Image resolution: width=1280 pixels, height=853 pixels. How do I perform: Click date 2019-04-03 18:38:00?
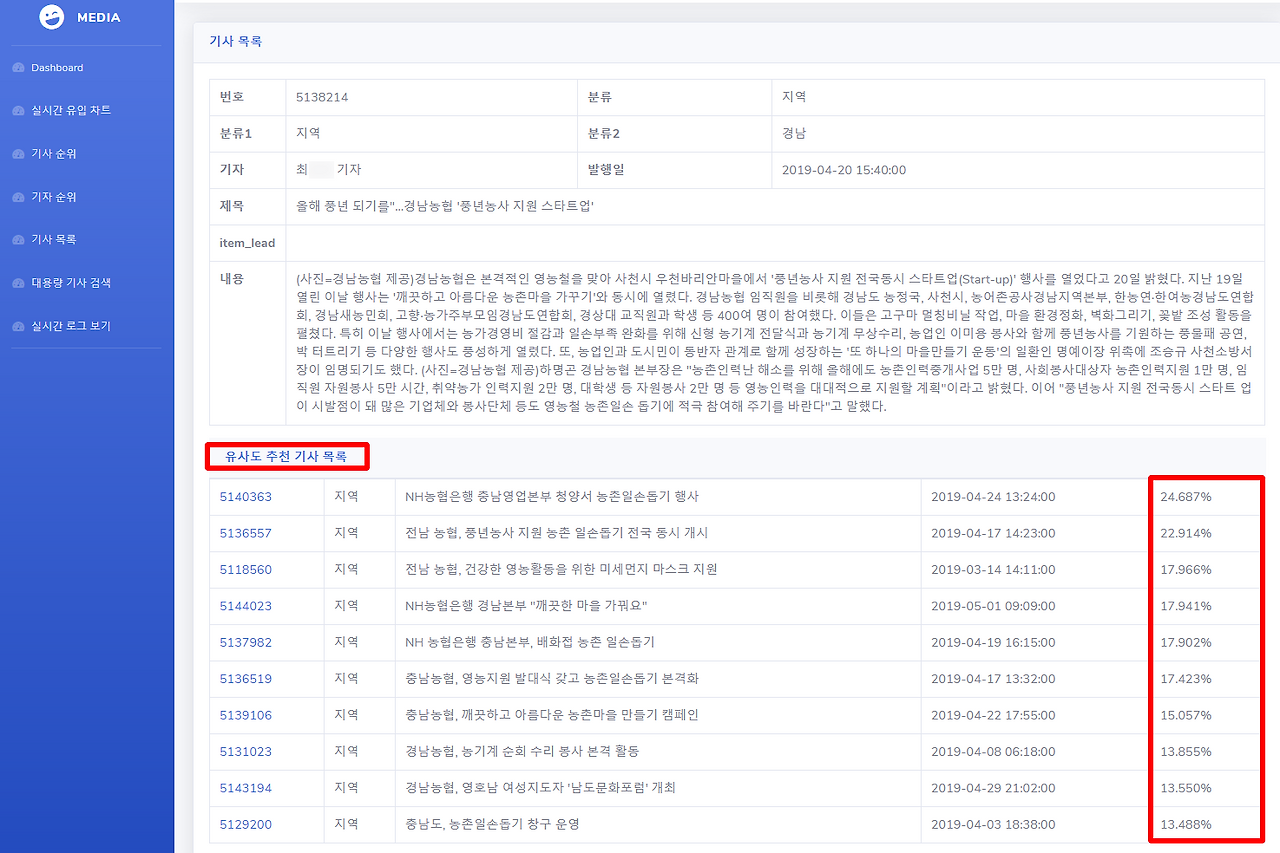[x=993, y=824]
